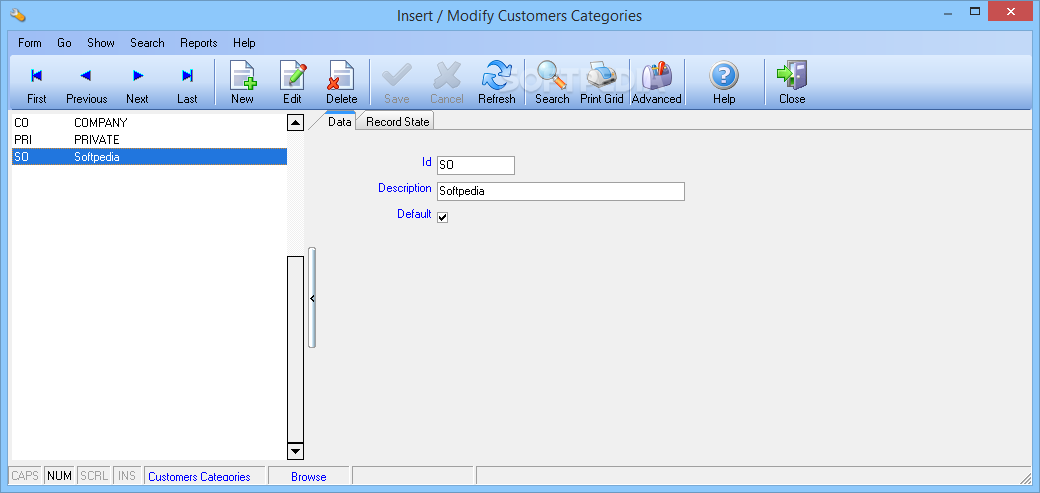The image size is (1040, 493).
Task: Click the greyed Save toolbar icon
Action: coord(397,83)
